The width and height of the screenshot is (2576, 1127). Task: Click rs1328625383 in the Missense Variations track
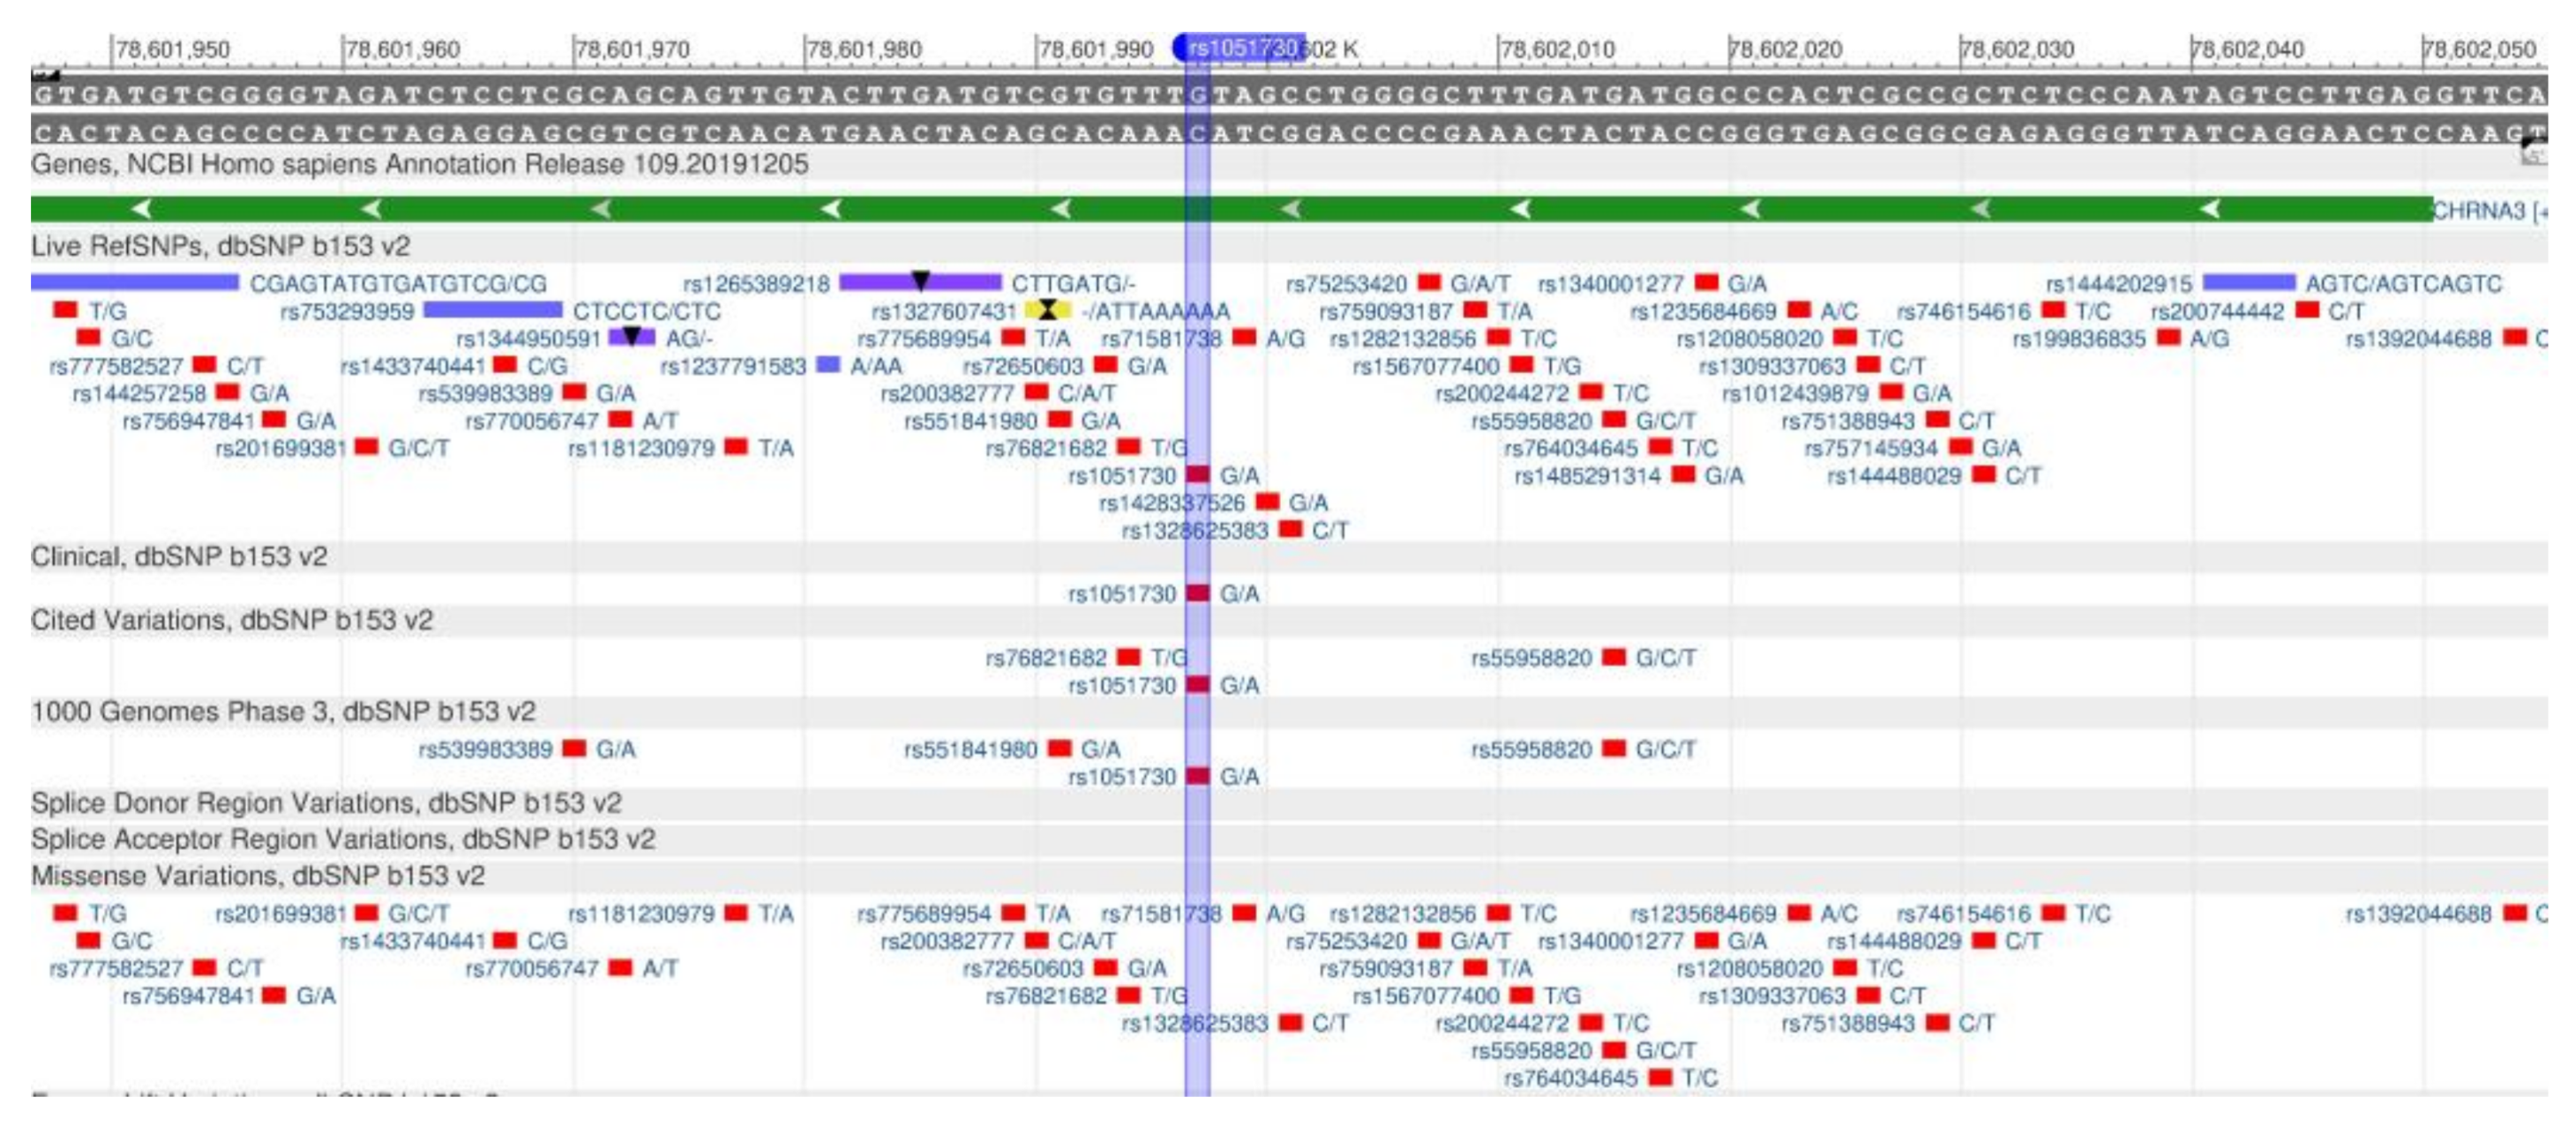click(1195, 1024)
